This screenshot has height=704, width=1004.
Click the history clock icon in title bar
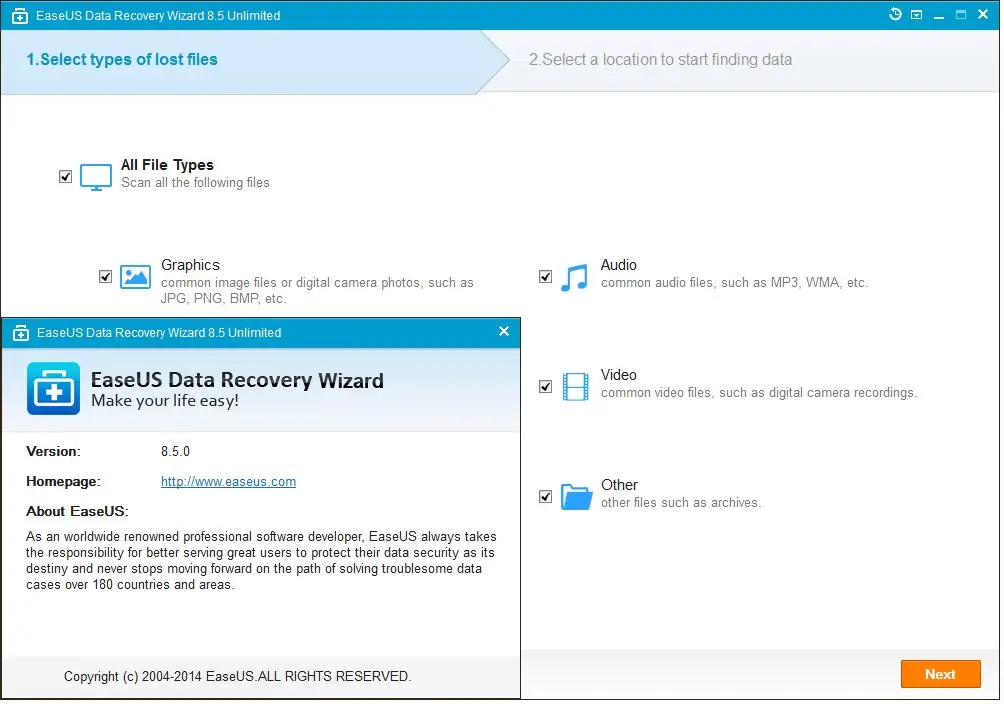(x=896, y=15)
